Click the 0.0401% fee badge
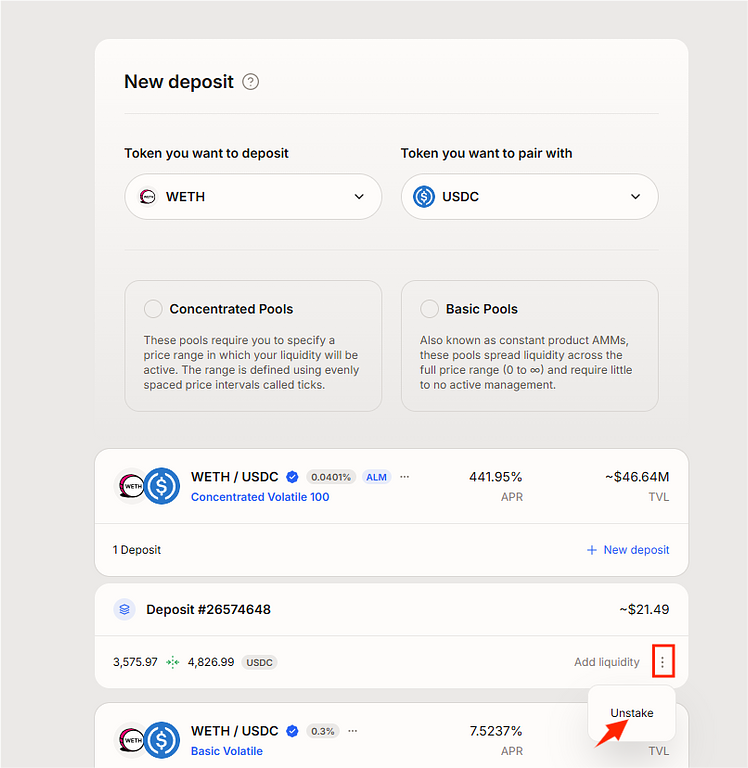This screenshot has height=768, width=748. (x=330, y=477)
